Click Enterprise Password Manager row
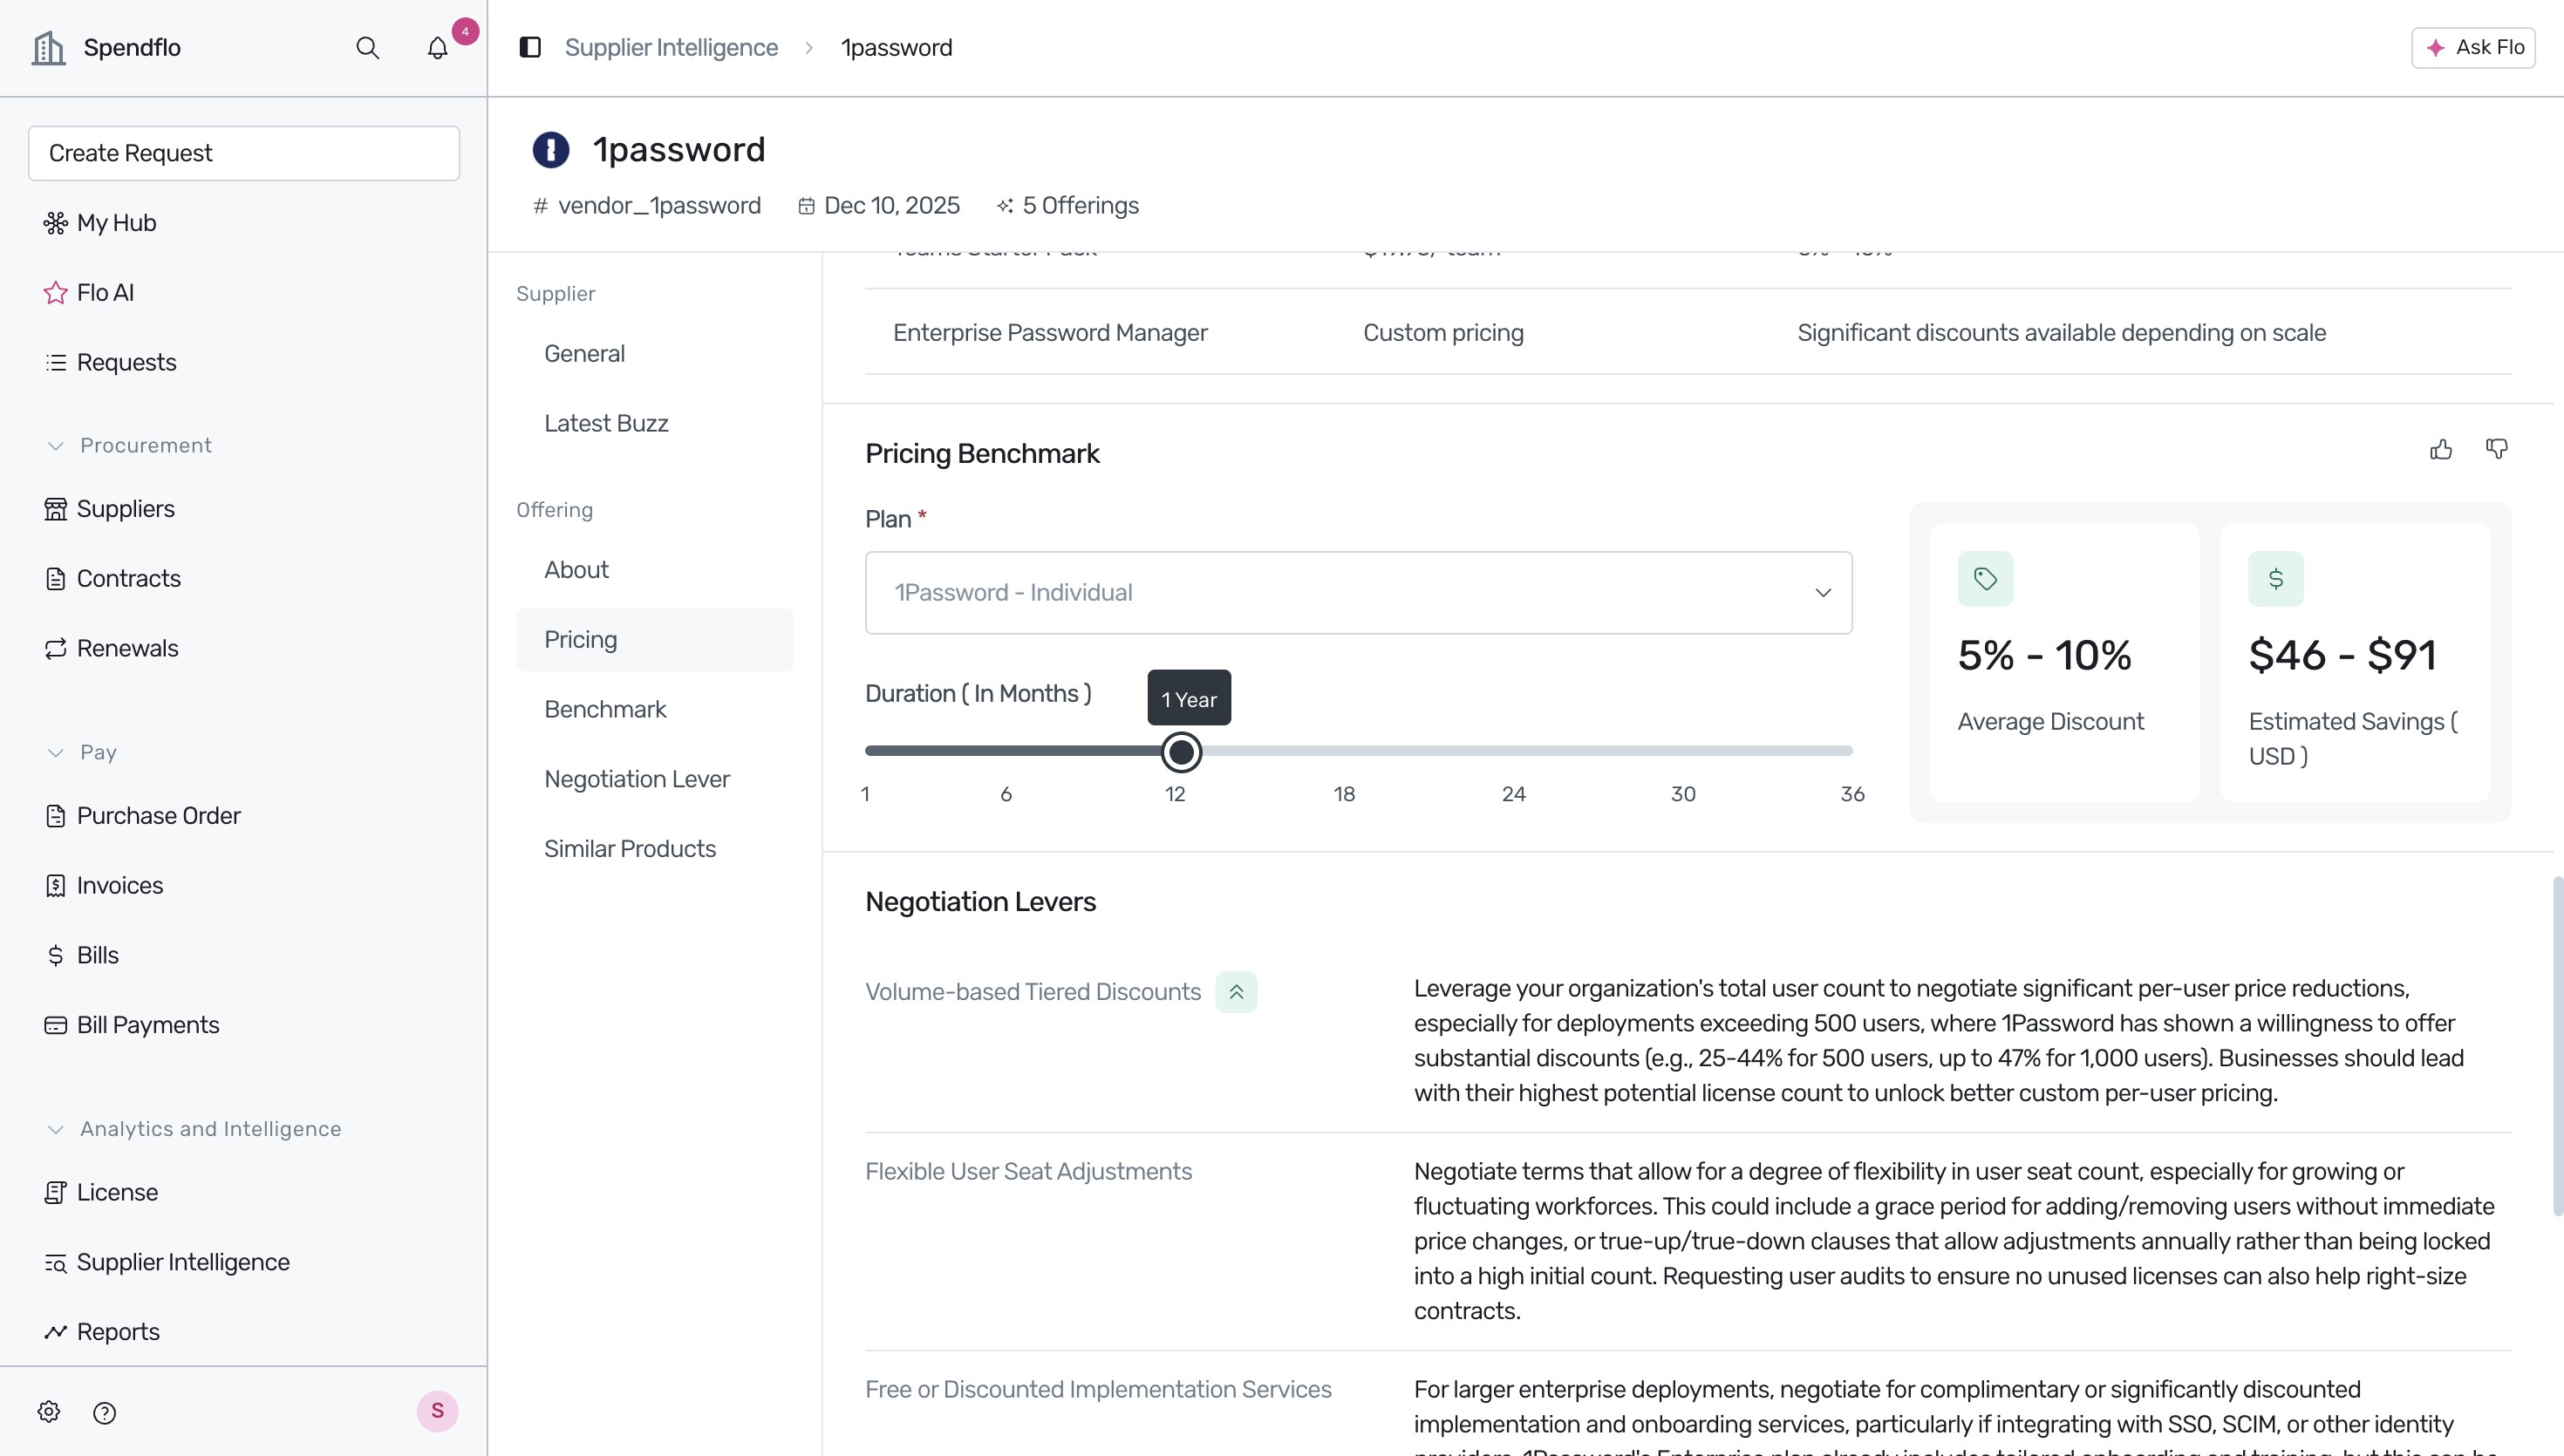 point(1688,332)
